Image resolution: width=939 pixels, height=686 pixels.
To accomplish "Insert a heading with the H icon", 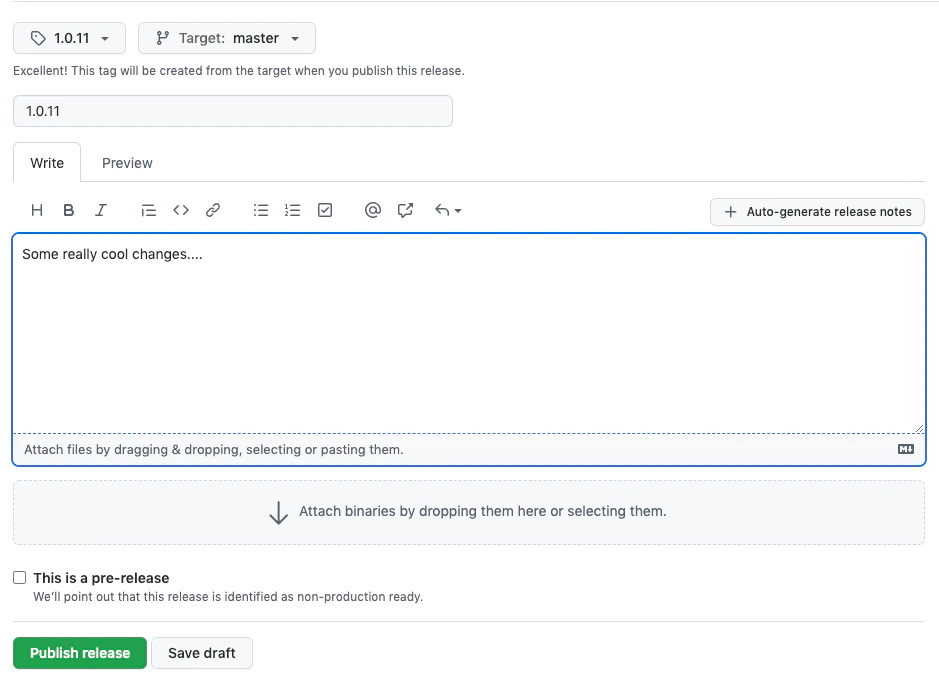I will click(x=37, y=210).
